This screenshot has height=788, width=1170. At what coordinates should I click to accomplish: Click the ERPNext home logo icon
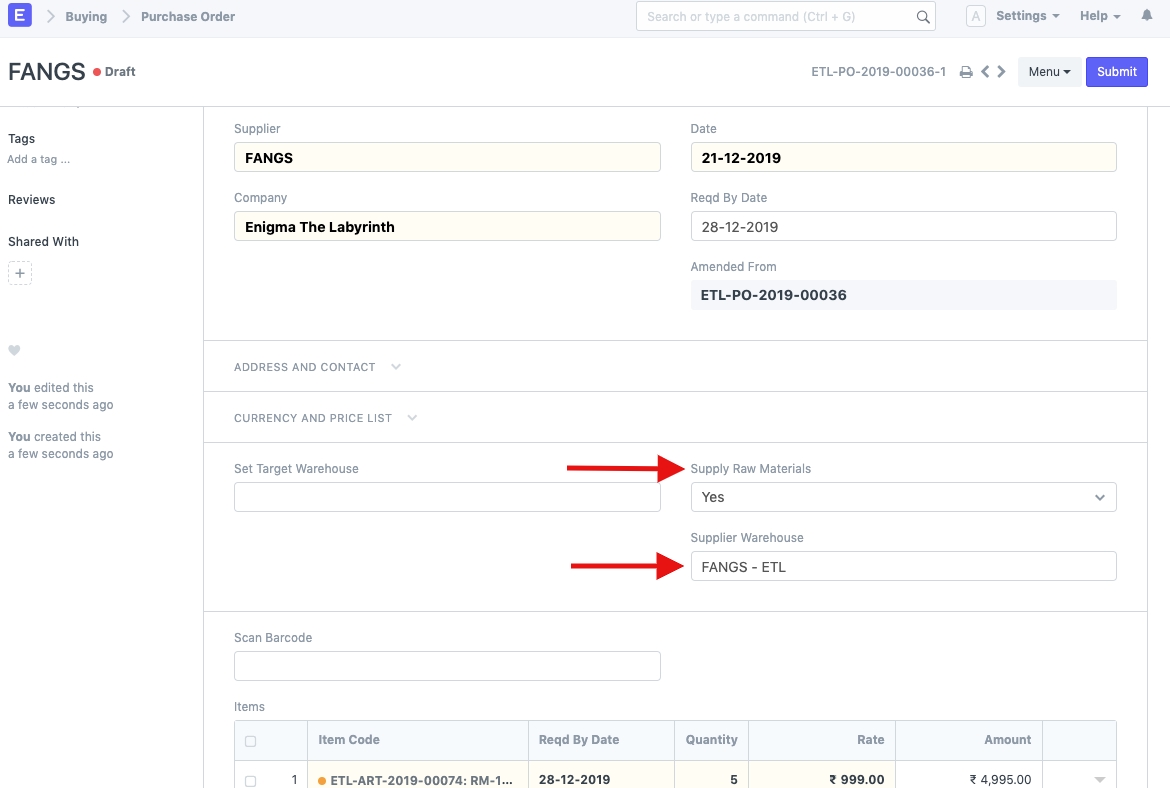pyautogui.click(x=19, y=16)
